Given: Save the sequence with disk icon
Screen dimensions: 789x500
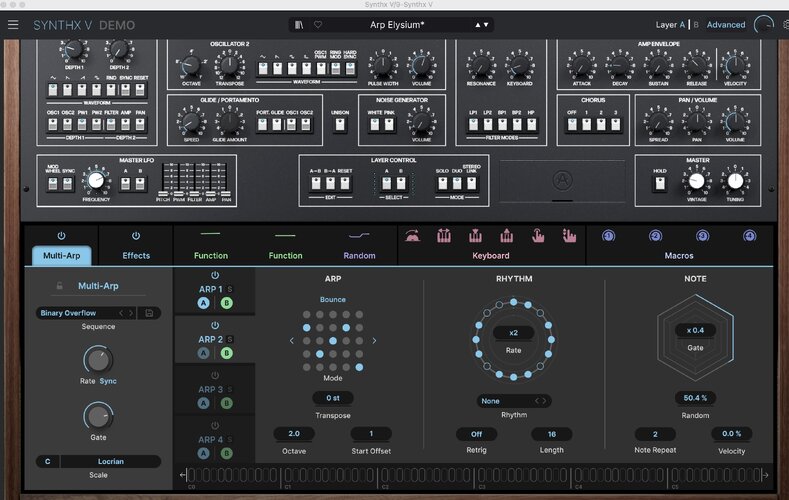Looking at the screenshot, I should [149, 313].
